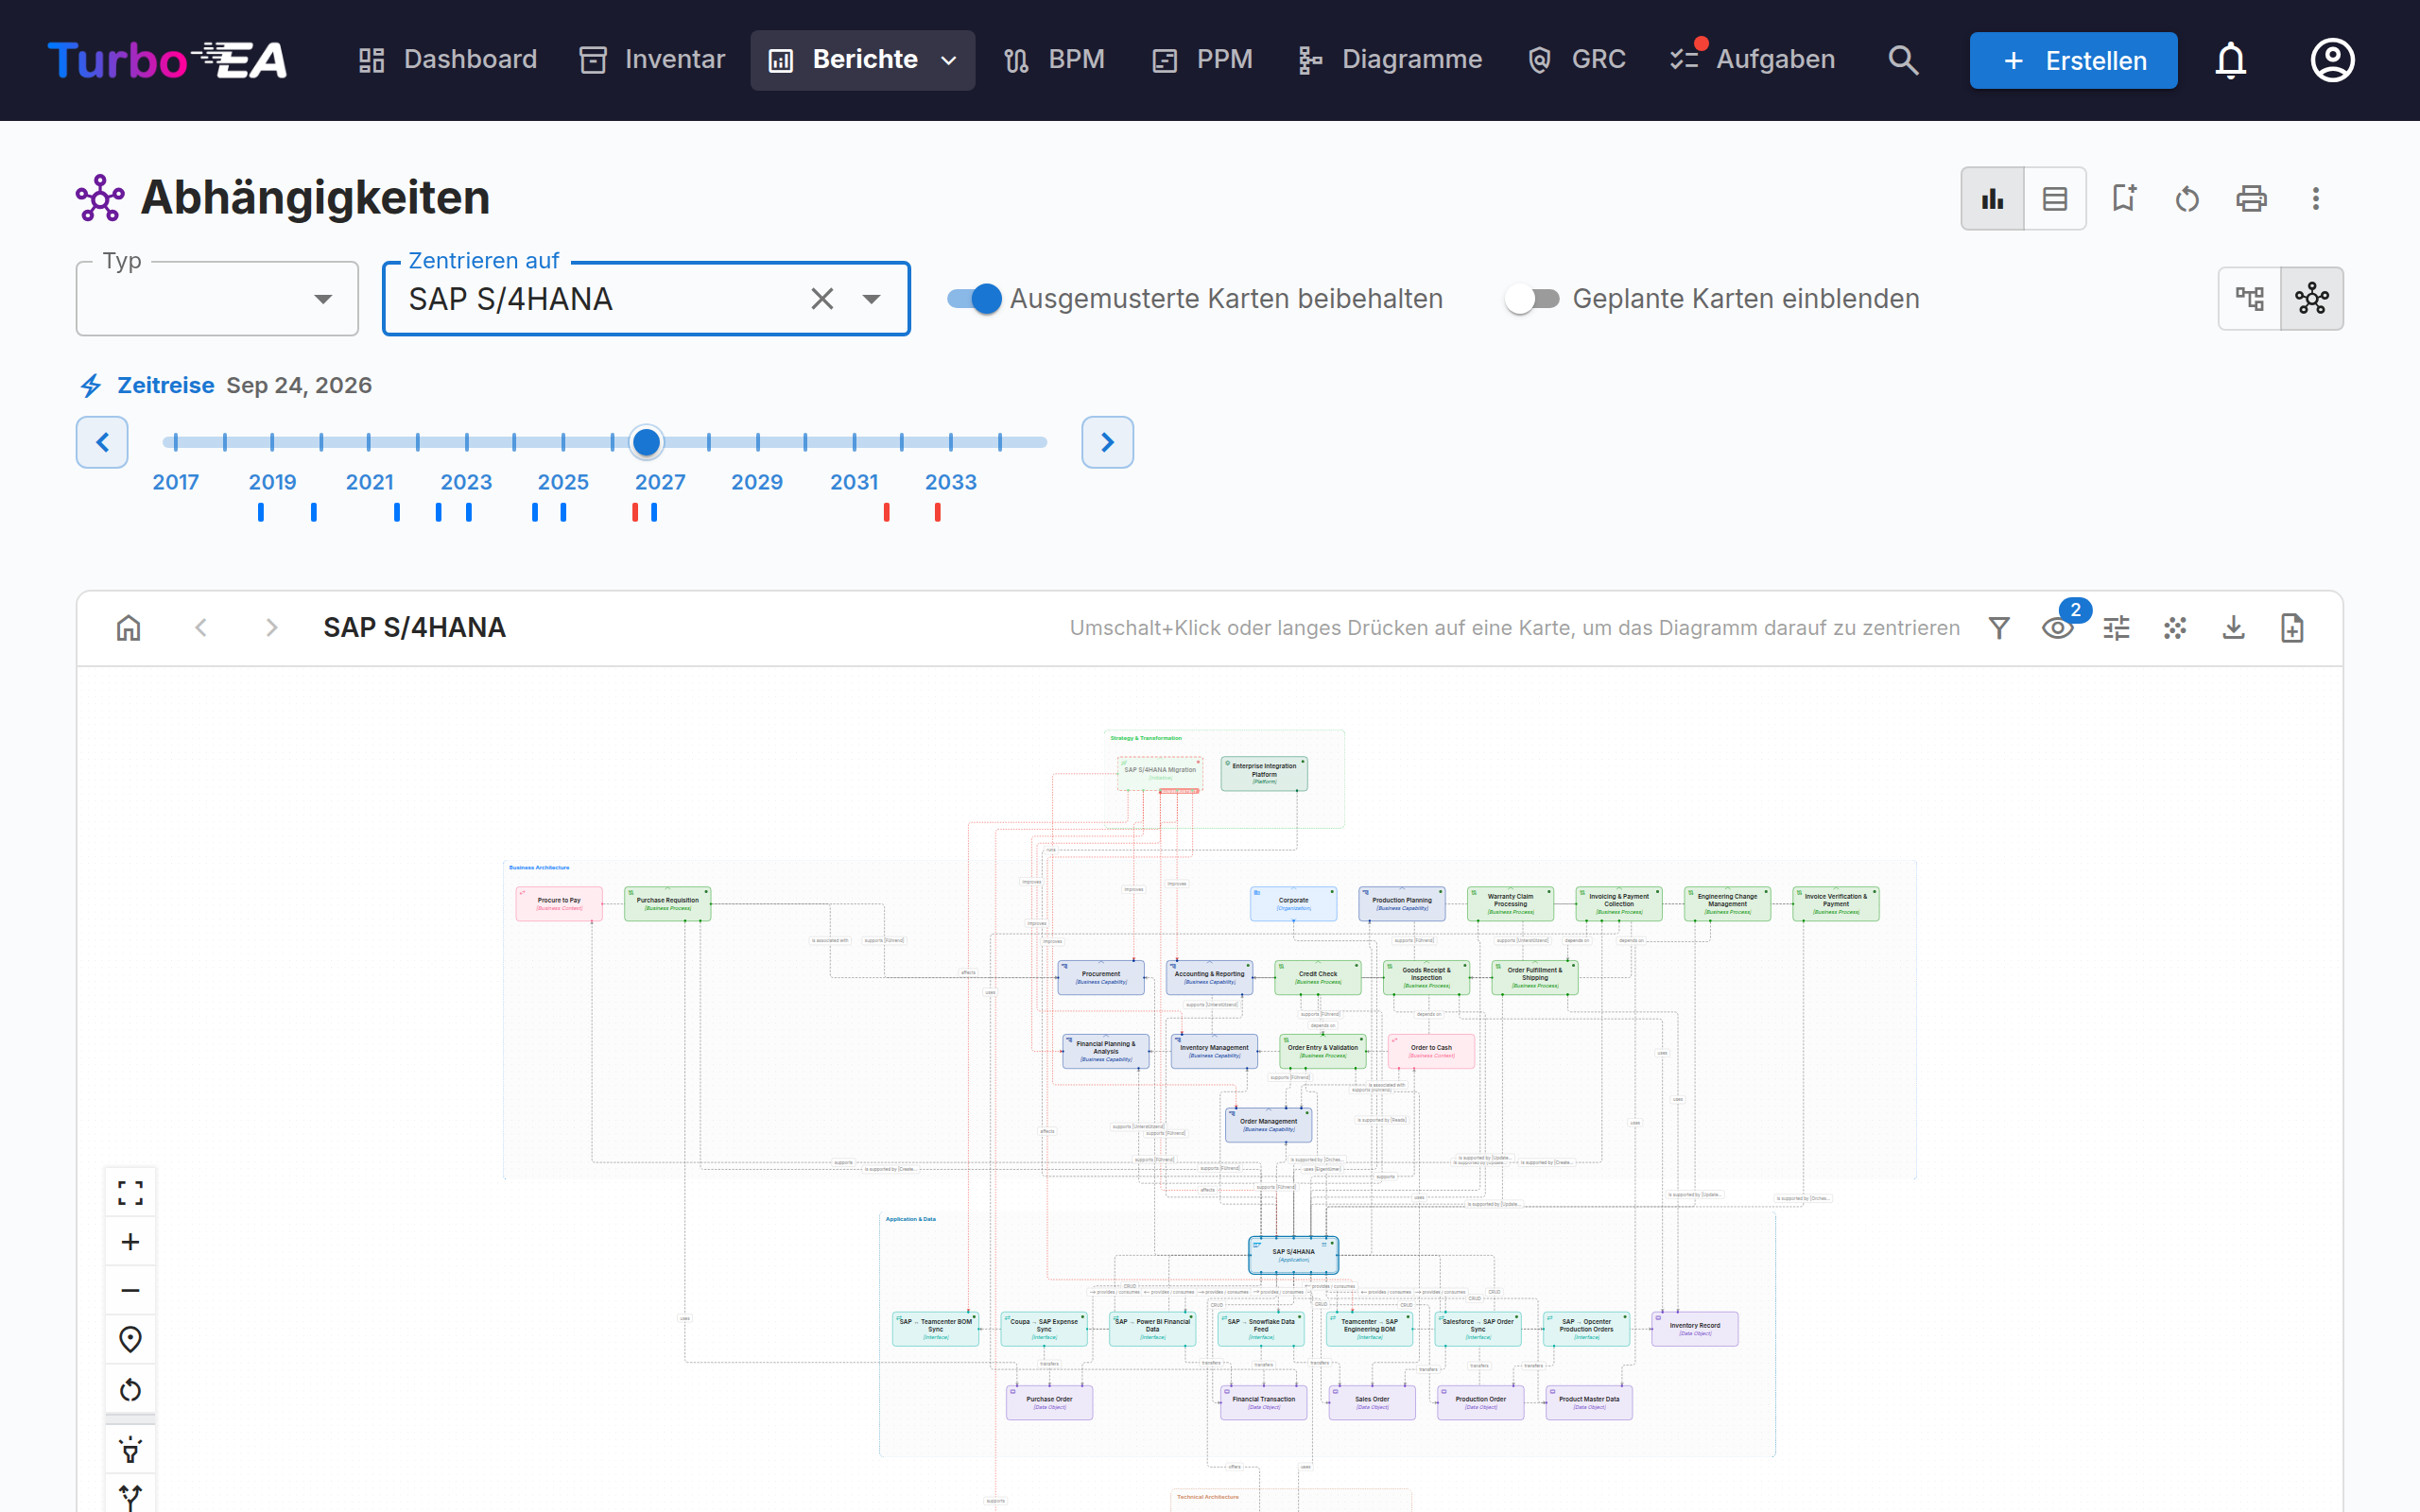Click highlight lamp tool
This screenshot has width=2420, height=1512.
coord(130,1450)
